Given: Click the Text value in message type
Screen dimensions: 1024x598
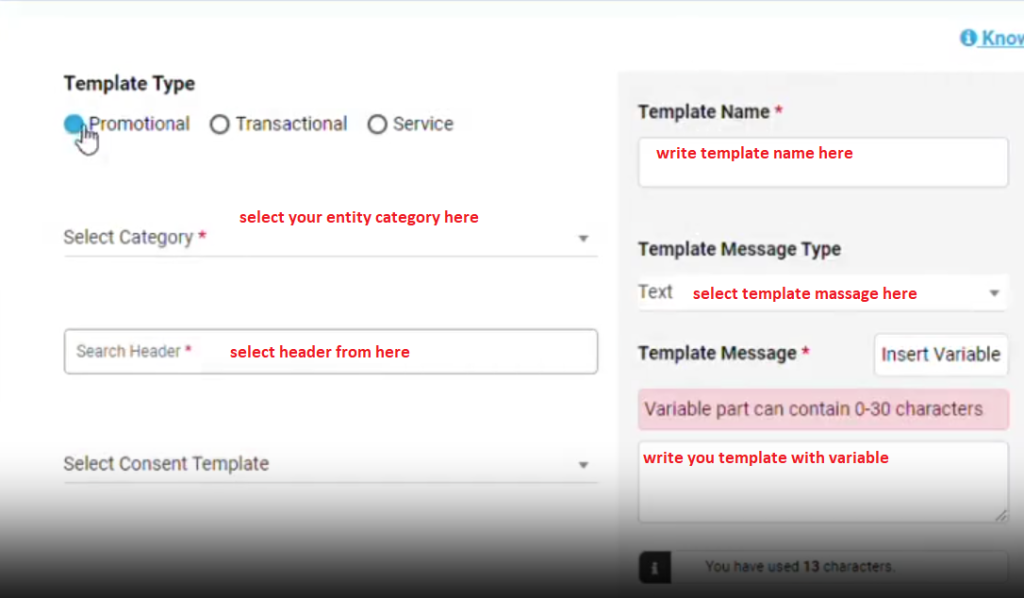Looking at the screenshot, I should click(x=655, y=292).
